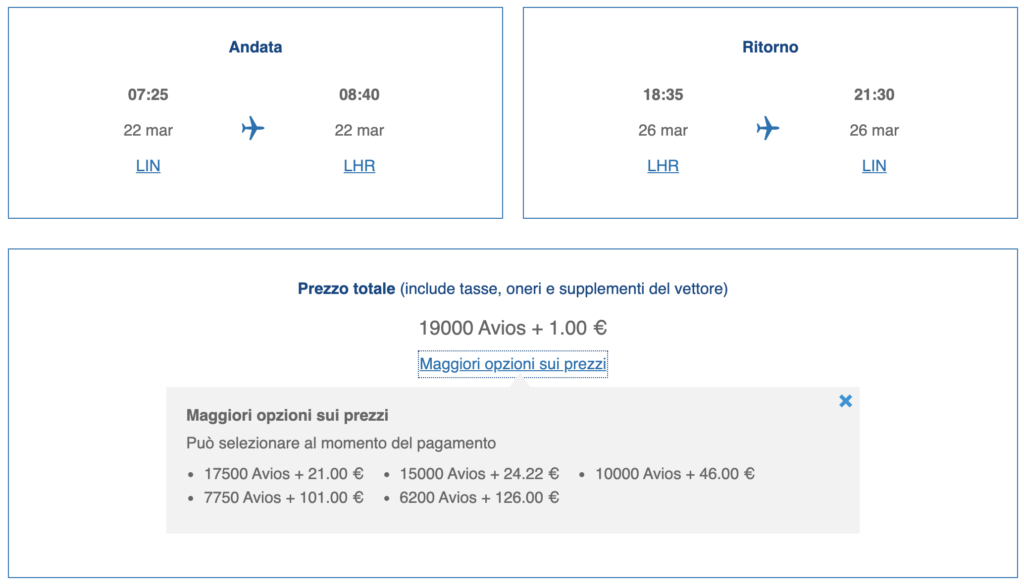Click the Prezzo totale label
The height and width of the screenshot is (585, 1024).
346,289
